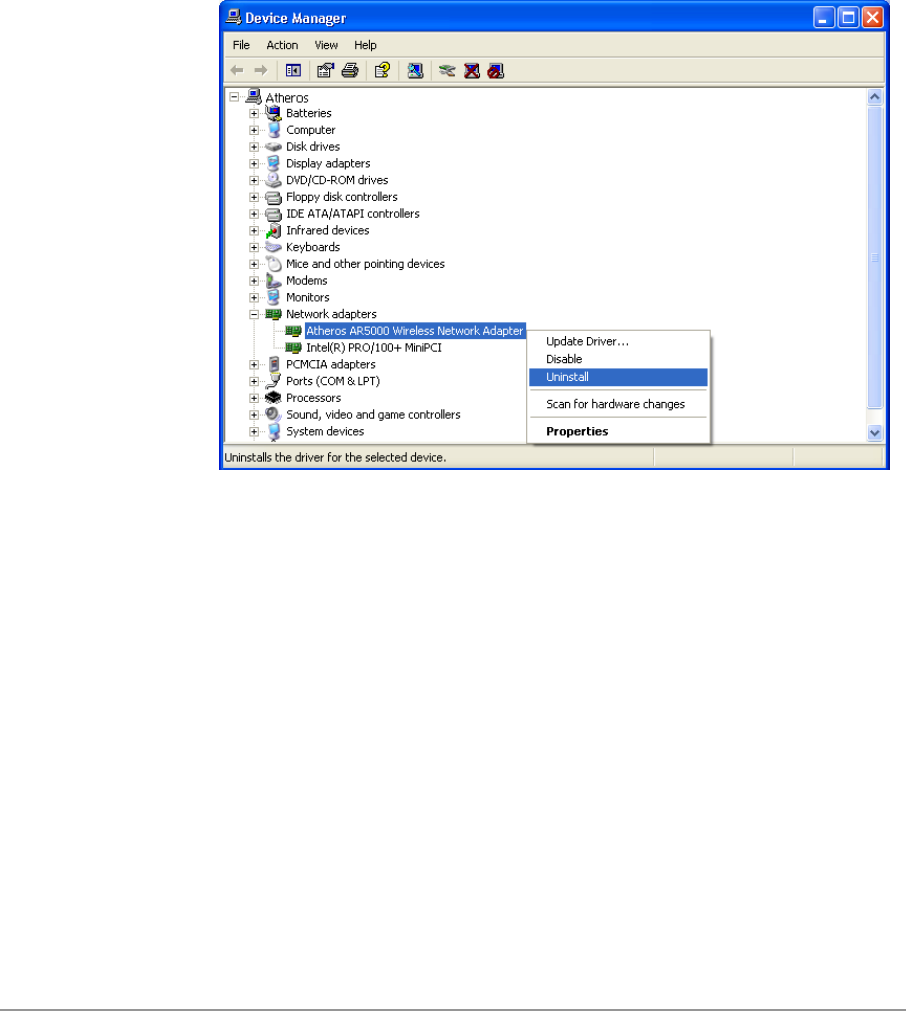Click the Intel PRO/100+ MiniPCI adapter icon
Viewport: 906px width, 1011px height.
[293, 348]
